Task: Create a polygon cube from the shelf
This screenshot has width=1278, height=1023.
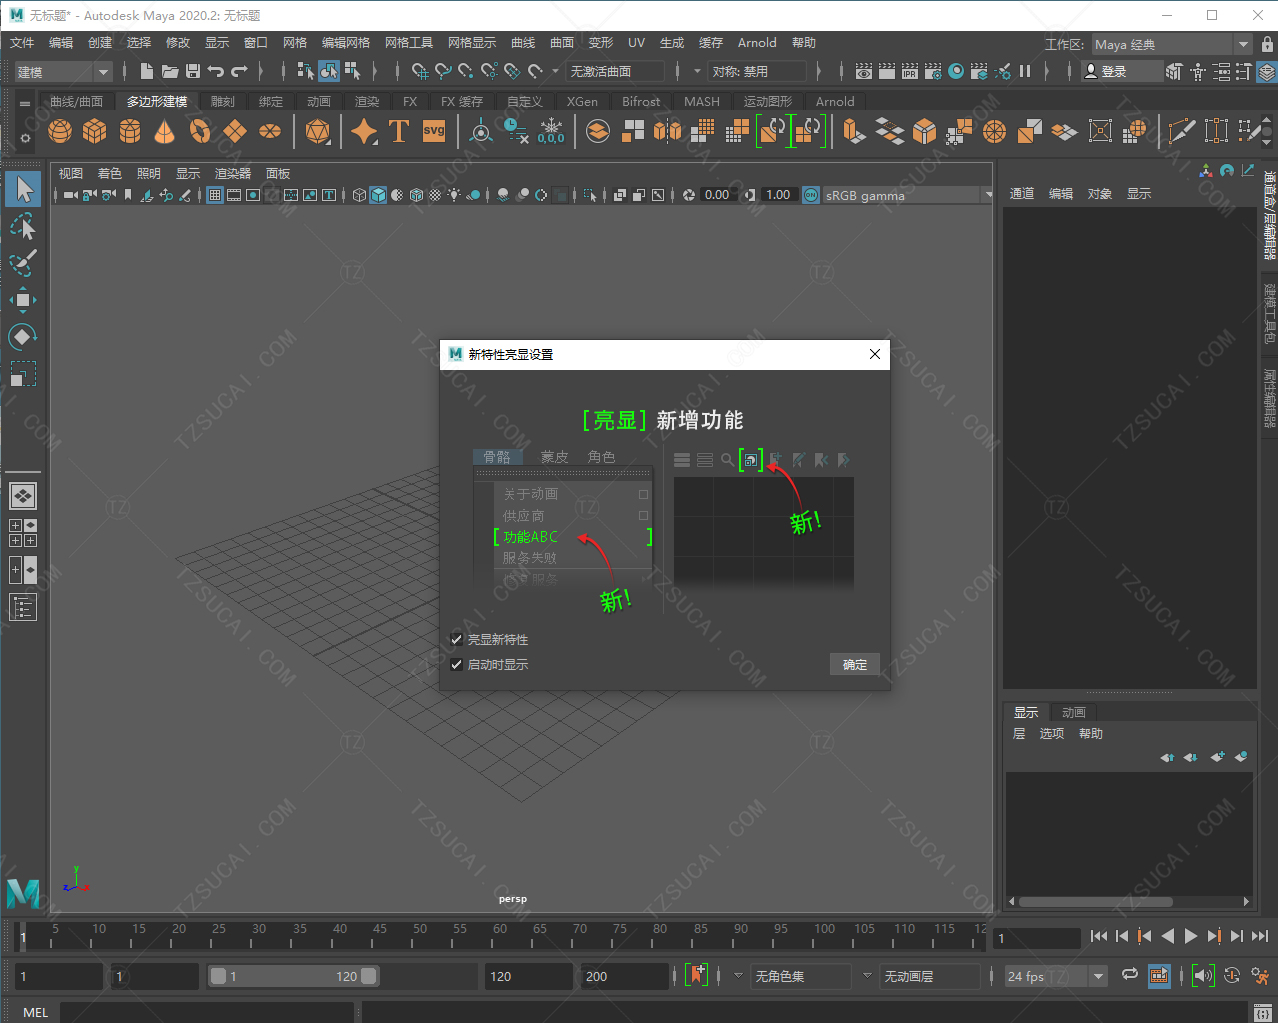Action: tap(95, 131)
